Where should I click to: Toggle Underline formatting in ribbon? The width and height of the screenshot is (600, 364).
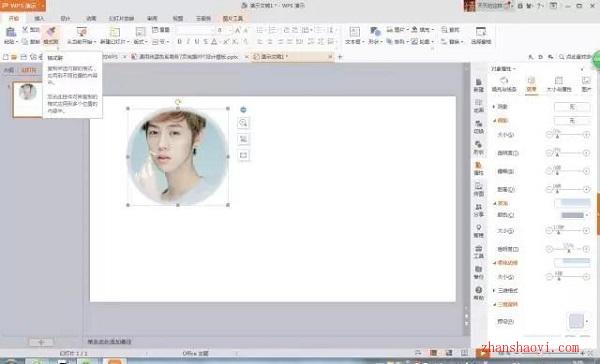(197, 41)
